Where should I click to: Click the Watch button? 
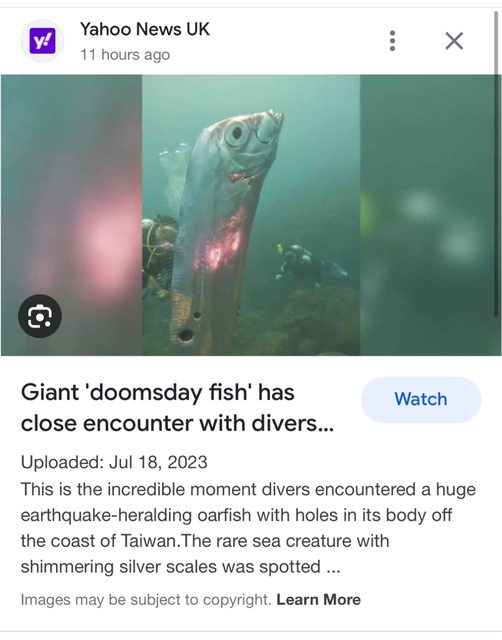tap(421, 399)
